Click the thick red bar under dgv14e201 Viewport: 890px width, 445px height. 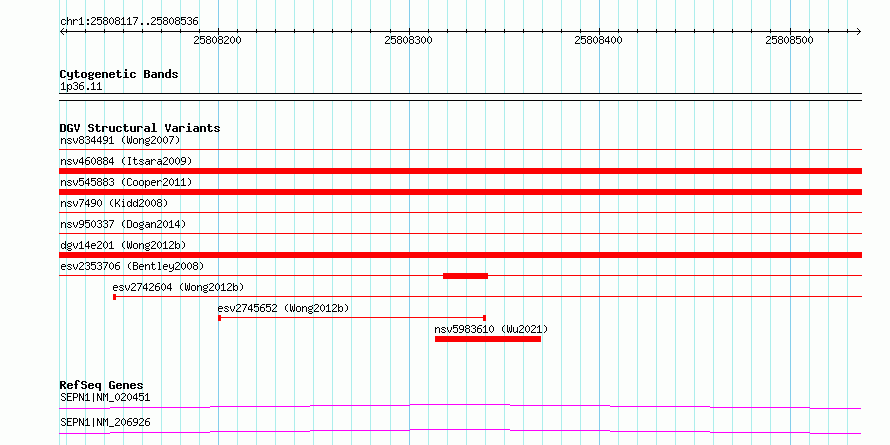(x=460, y=255)
